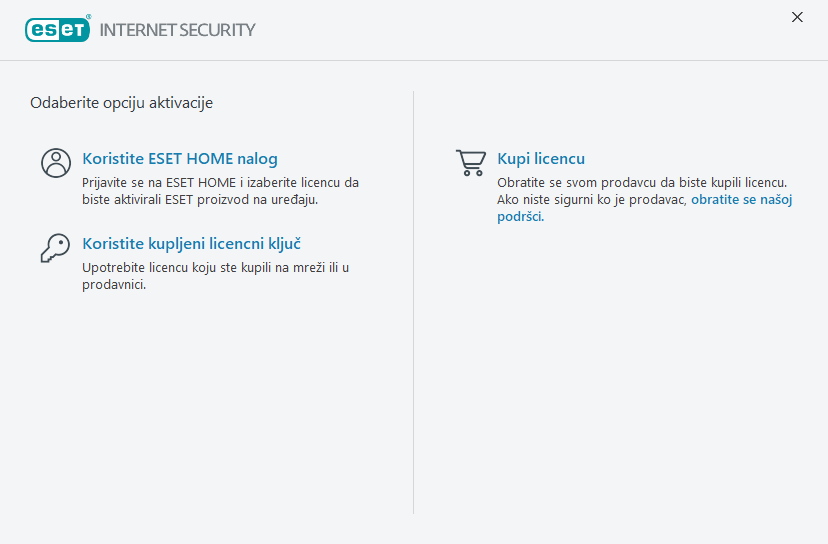The image size is (828, 544).
Task: Click the shopping cart icon
Action: (470, 162)
